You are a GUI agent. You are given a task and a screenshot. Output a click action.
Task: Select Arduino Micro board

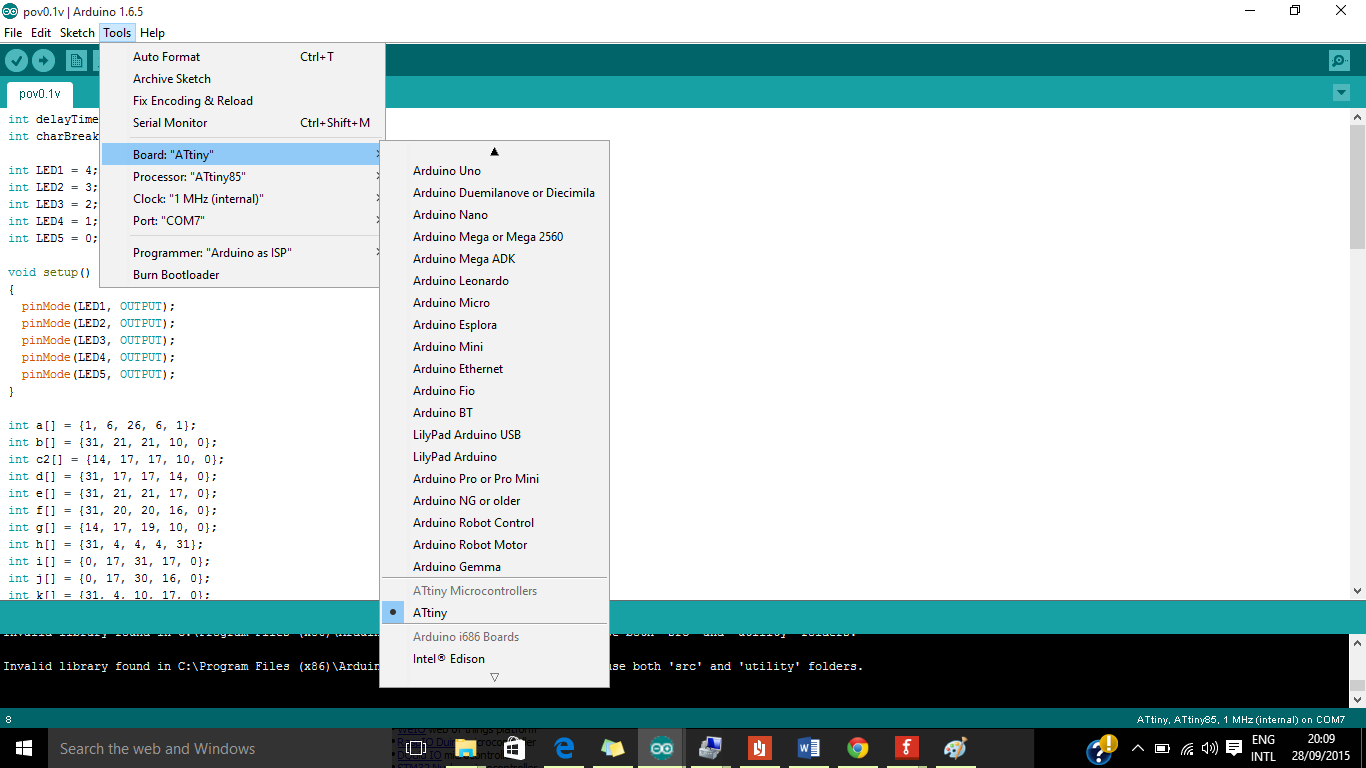pos(494,303)
